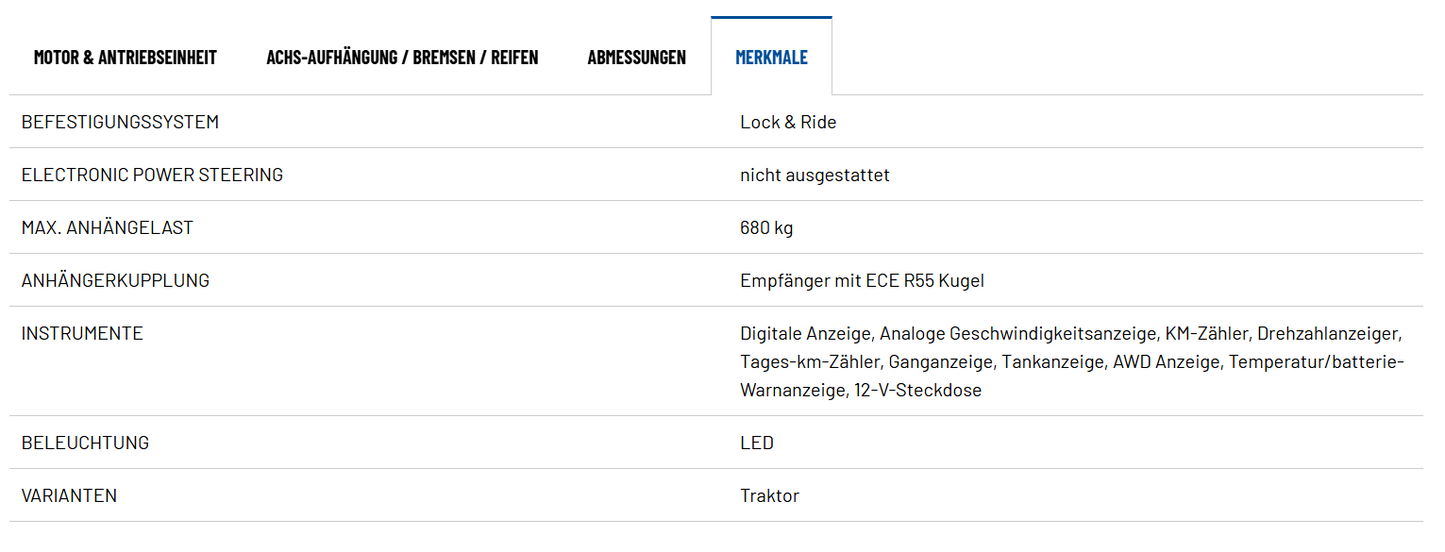Image resolution: width=1445 pixels, height=552 pixels.
Task: Click the 'nicht ausgestattet' value text
Action: (x=814, y=175)
